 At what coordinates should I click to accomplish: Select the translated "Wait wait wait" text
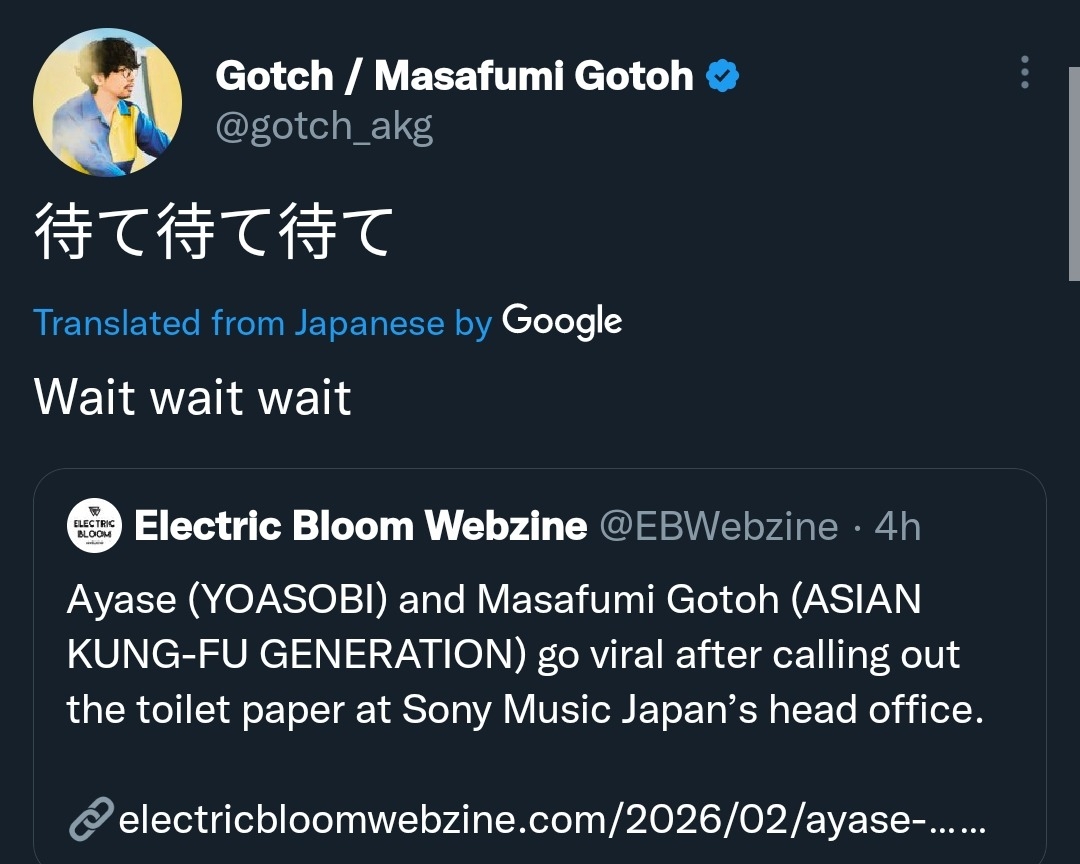tap(193, 397)
